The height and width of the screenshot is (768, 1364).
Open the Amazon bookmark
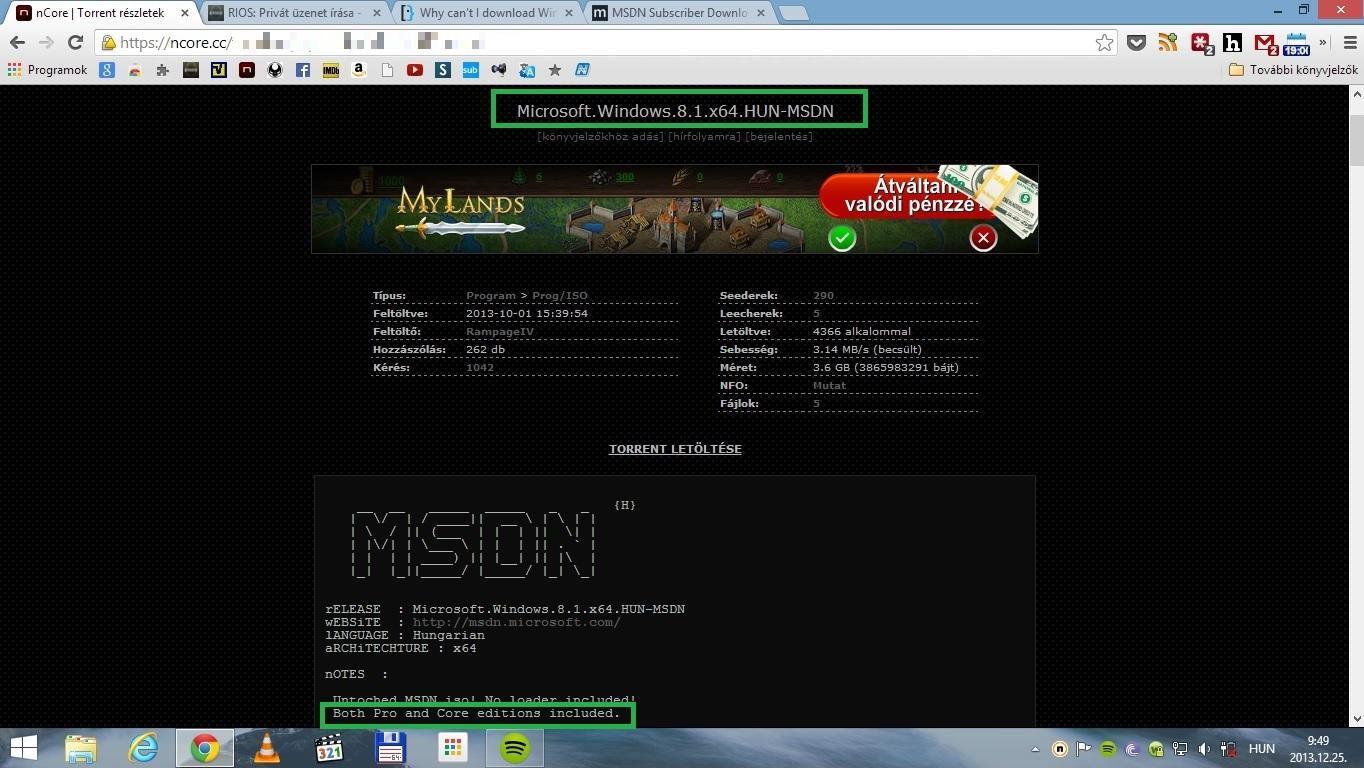pyautogui.click(x=359, y=70)
